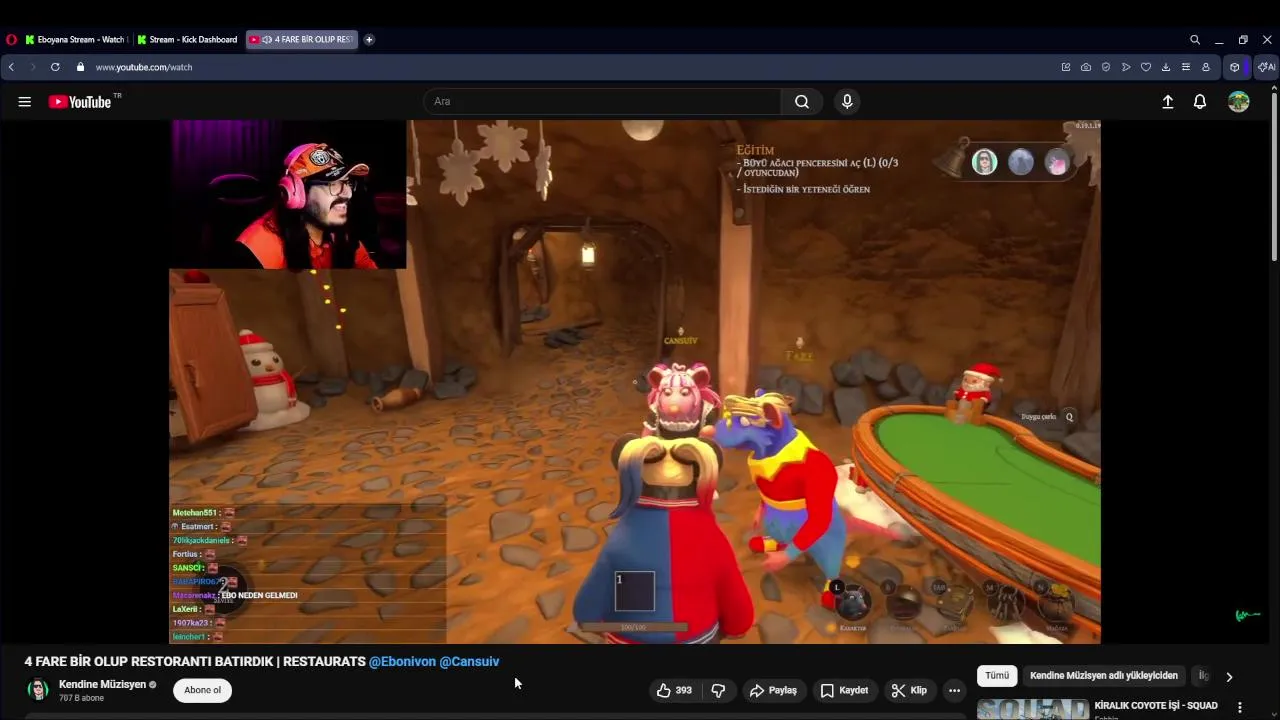Click the Abone ol subscribe button
This screenshot has width=1280, height=720.
coord(202,690)
